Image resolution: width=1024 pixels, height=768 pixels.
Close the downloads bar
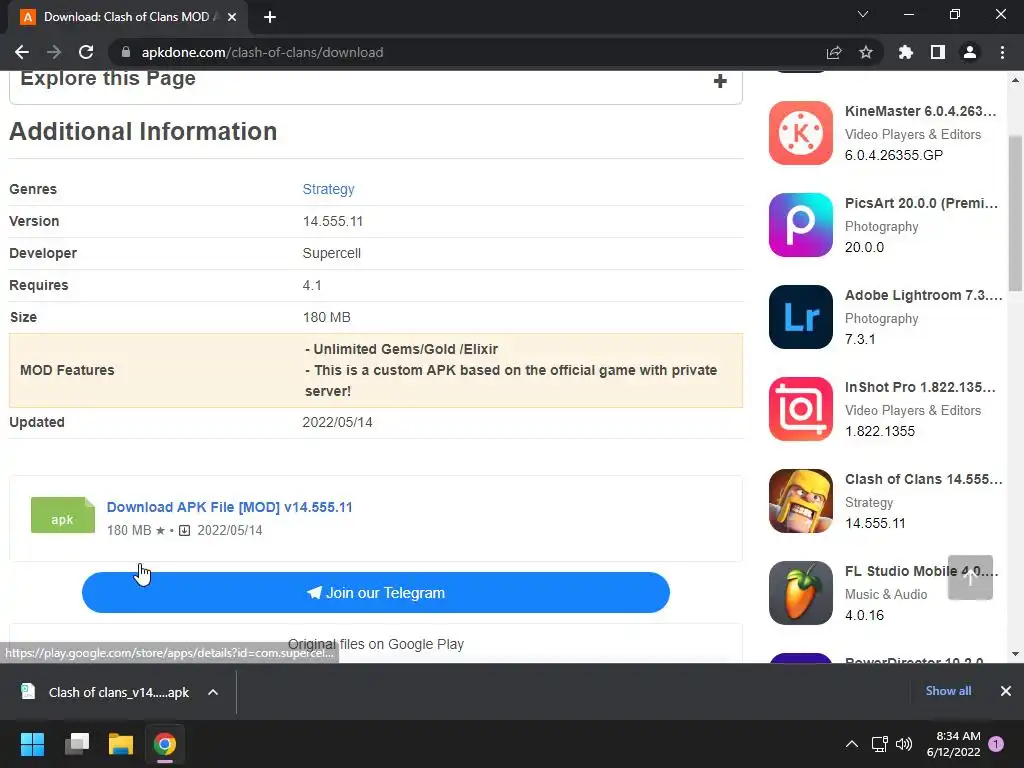coord(1006,691)
